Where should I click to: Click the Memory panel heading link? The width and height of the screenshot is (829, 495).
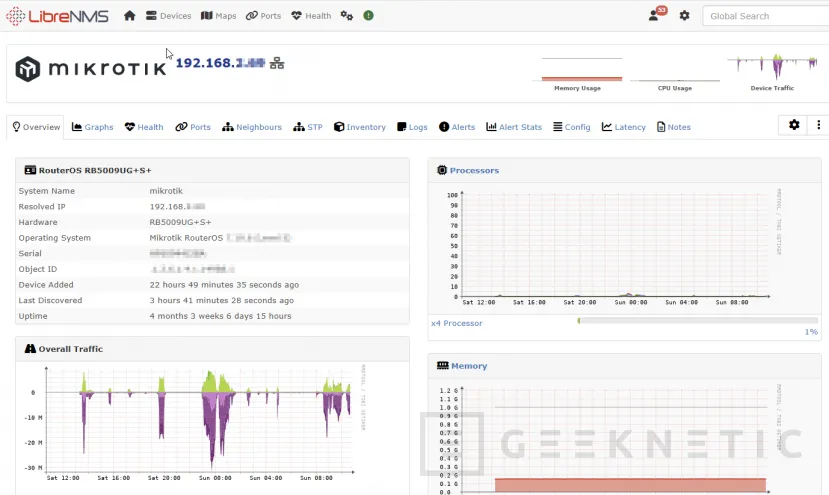click(469, 366)
